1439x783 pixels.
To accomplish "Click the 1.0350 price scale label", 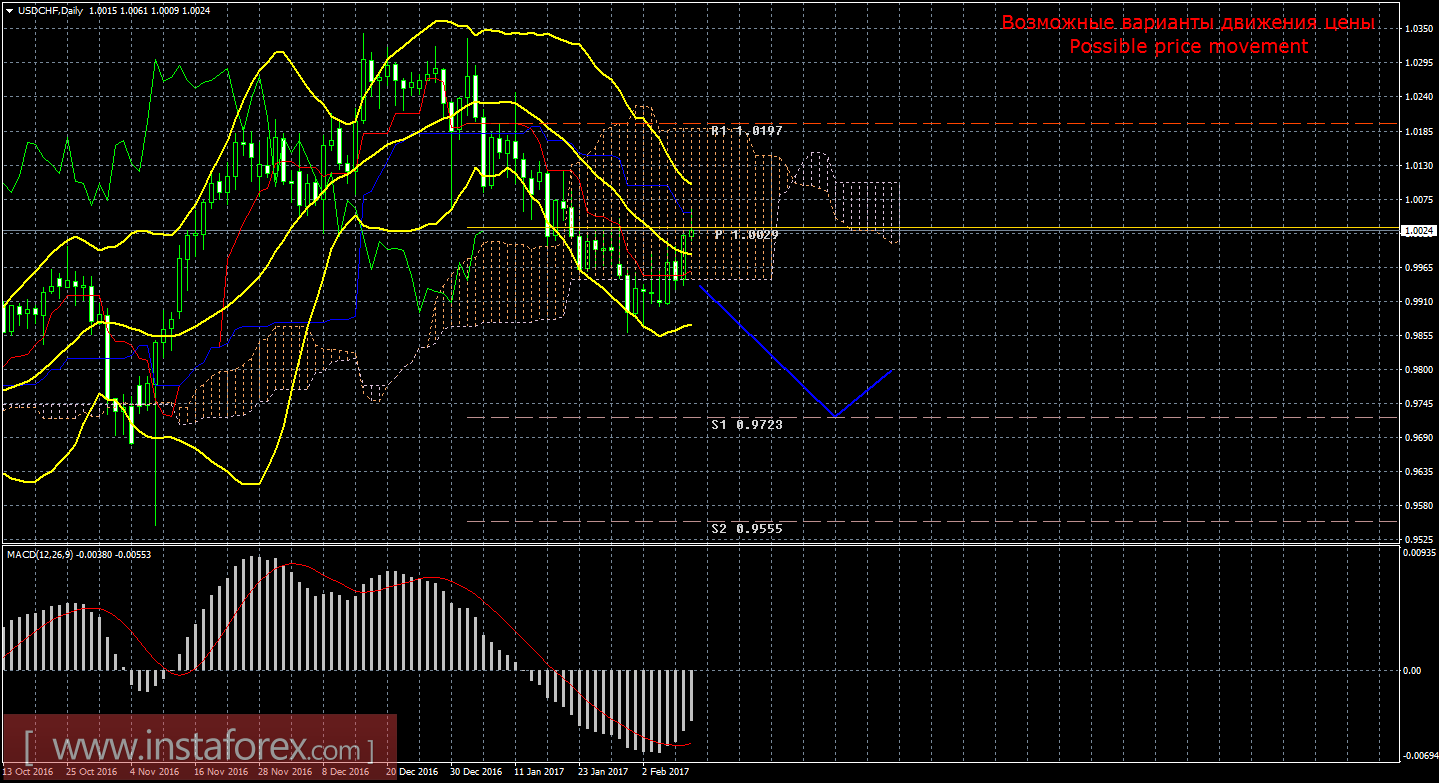I will pyautogui.click(x=1418, y=29).
